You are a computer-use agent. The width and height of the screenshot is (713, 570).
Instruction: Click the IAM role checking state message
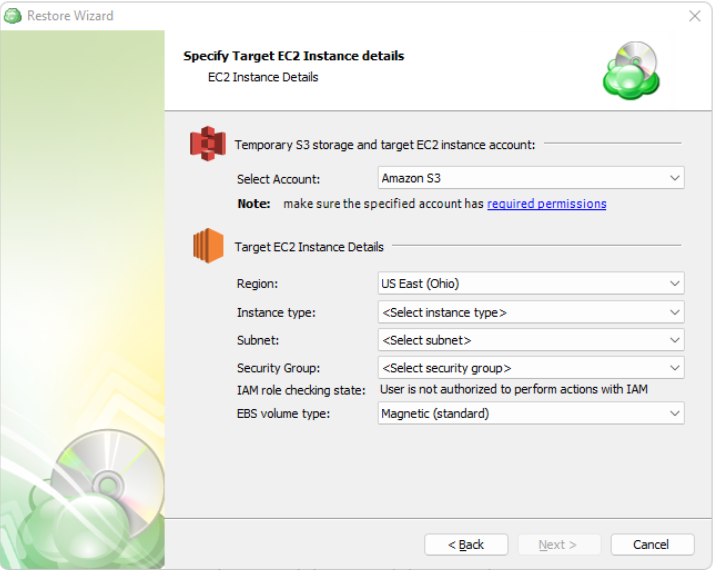[514, 389]
